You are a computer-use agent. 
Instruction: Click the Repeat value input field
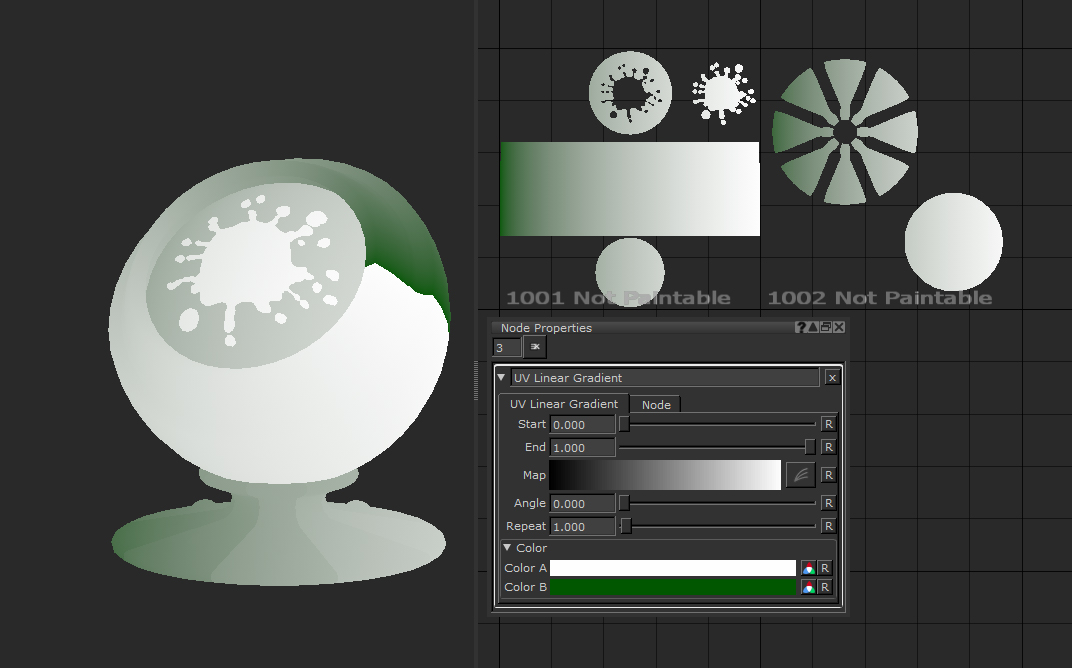pos(582,526)
